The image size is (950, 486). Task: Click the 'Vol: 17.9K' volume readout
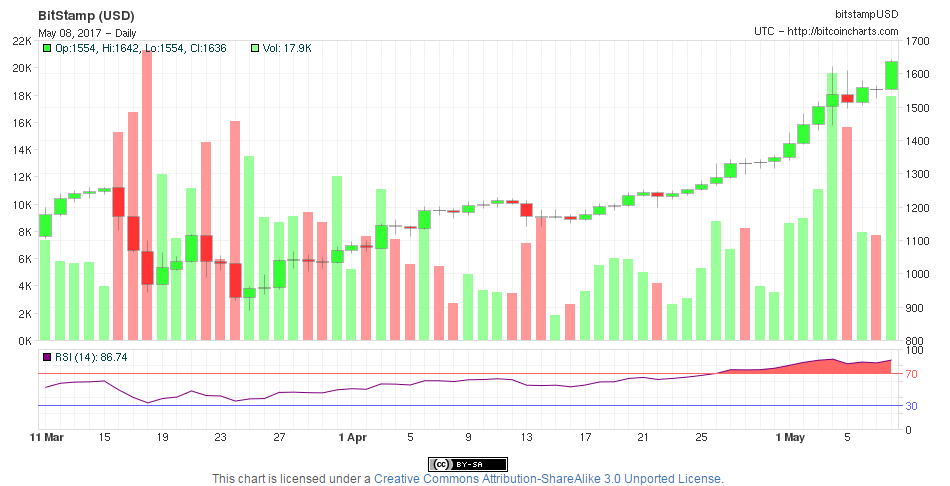(287, 48)
